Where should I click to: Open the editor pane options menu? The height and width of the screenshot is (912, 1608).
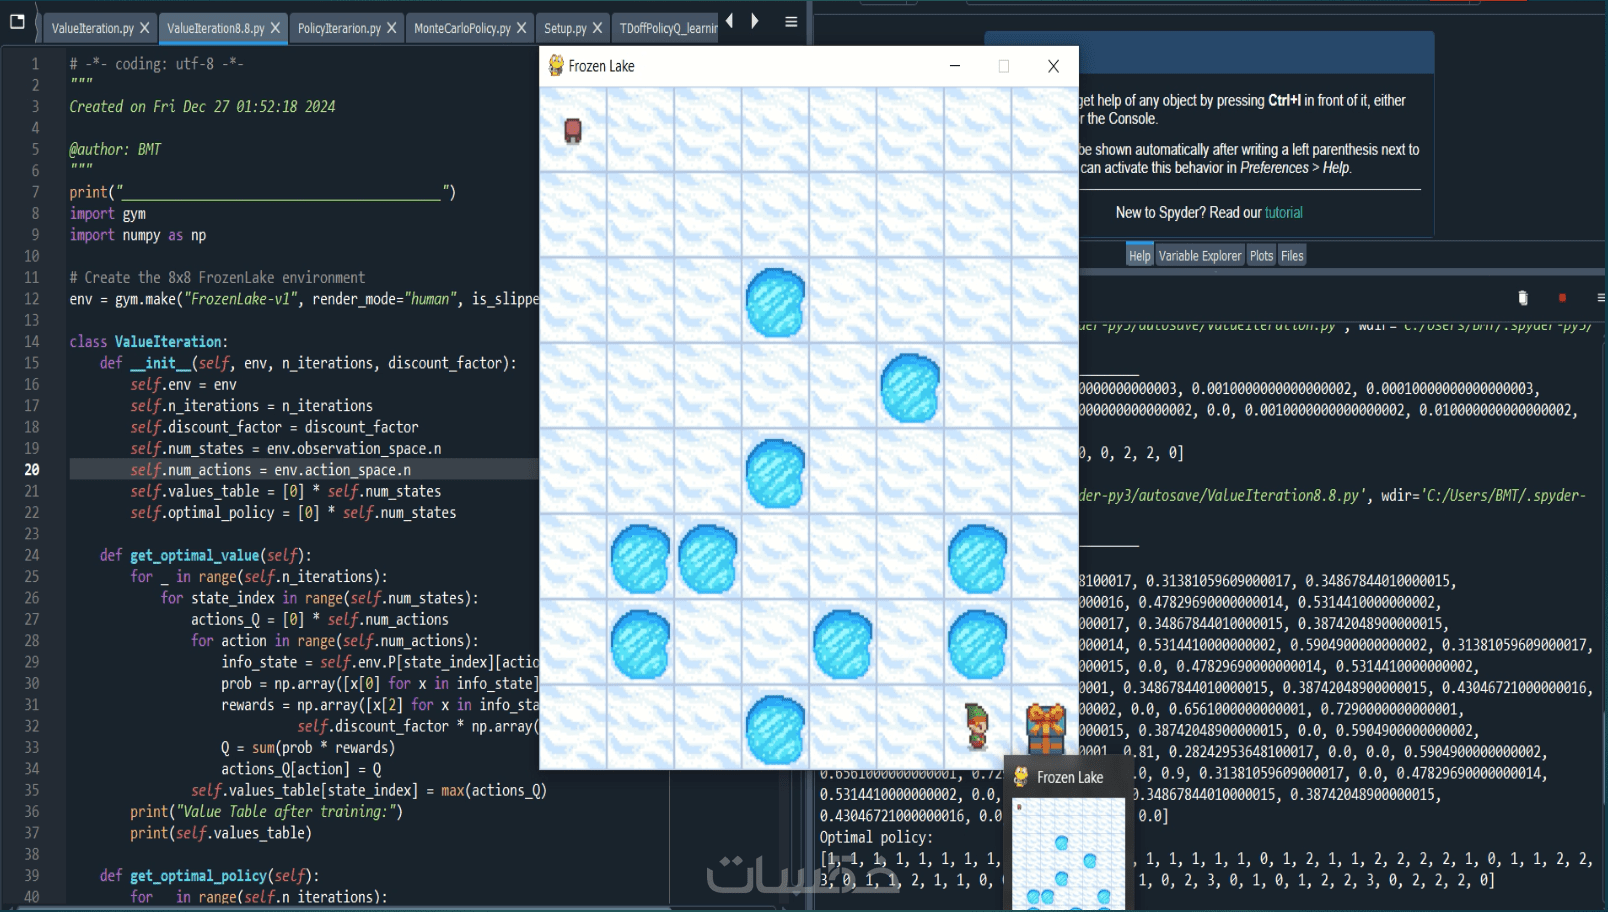791,22
